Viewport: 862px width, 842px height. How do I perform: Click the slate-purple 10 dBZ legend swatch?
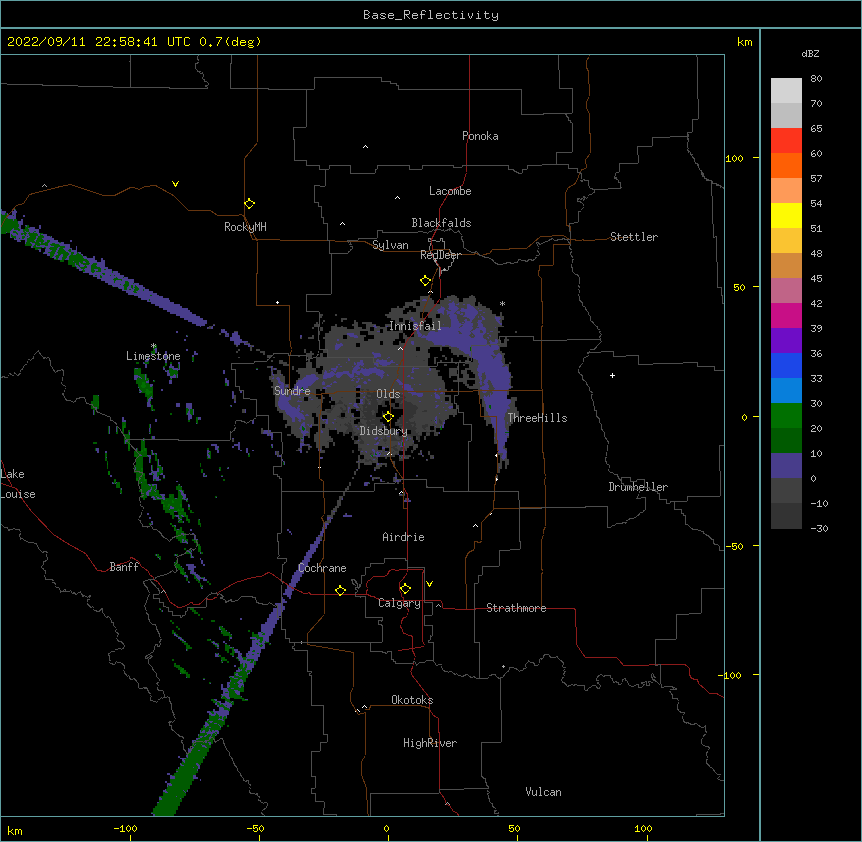786,466
